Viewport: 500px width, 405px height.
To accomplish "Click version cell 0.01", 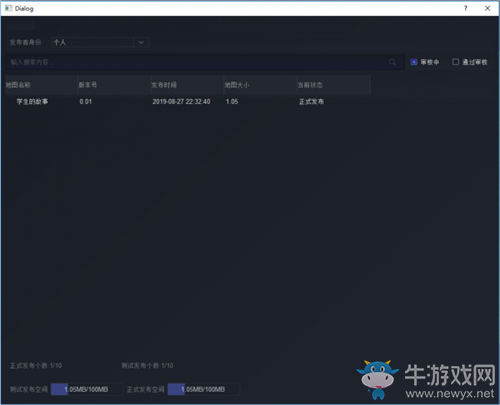I will pyautogui.click(x=86, y=102).
